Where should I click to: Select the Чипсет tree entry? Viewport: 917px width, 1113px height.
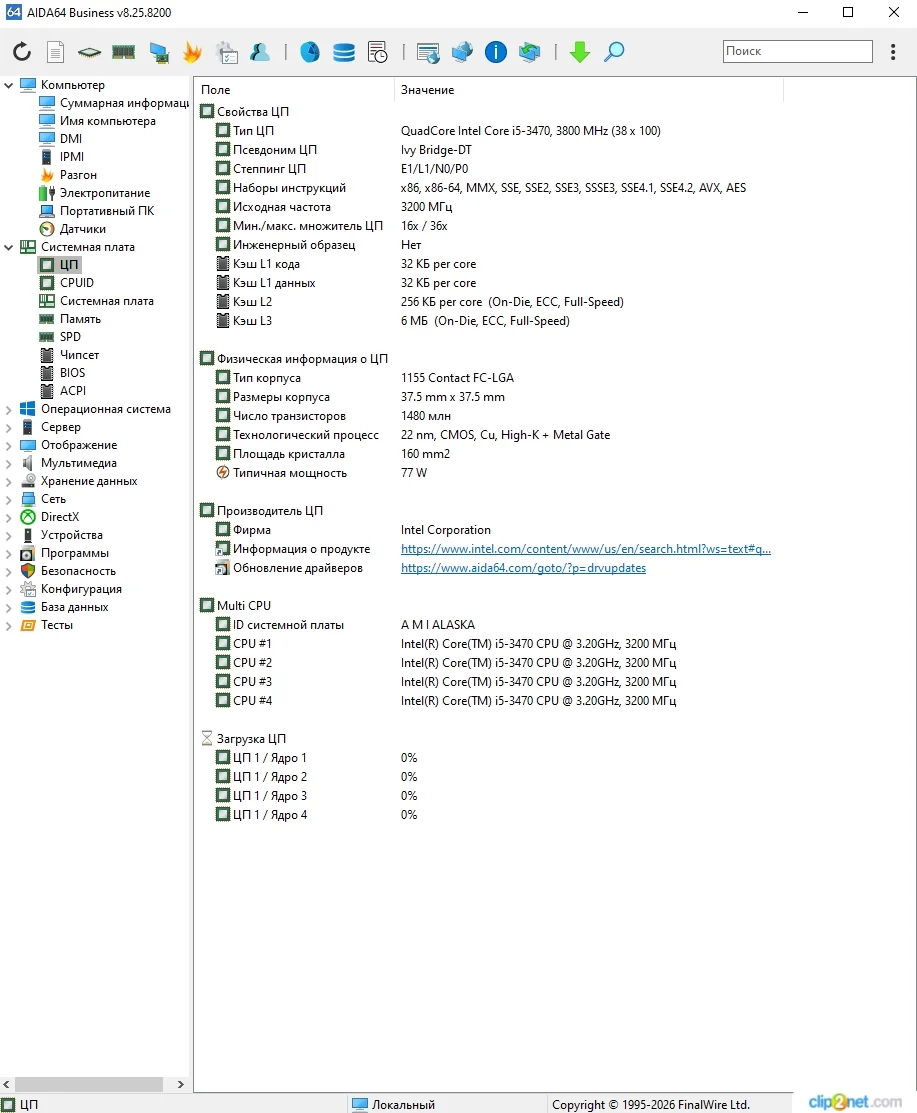tap(70, 355)
